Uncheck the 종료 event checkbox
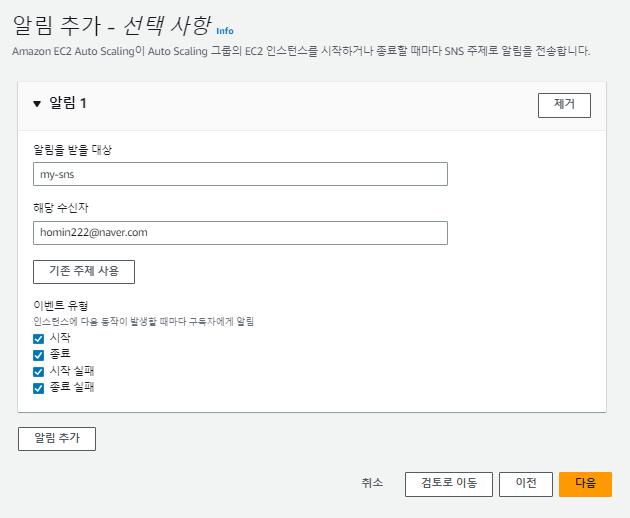Viewport: 630px width, 518px height. pyautogui.click(x=39, y=355)
